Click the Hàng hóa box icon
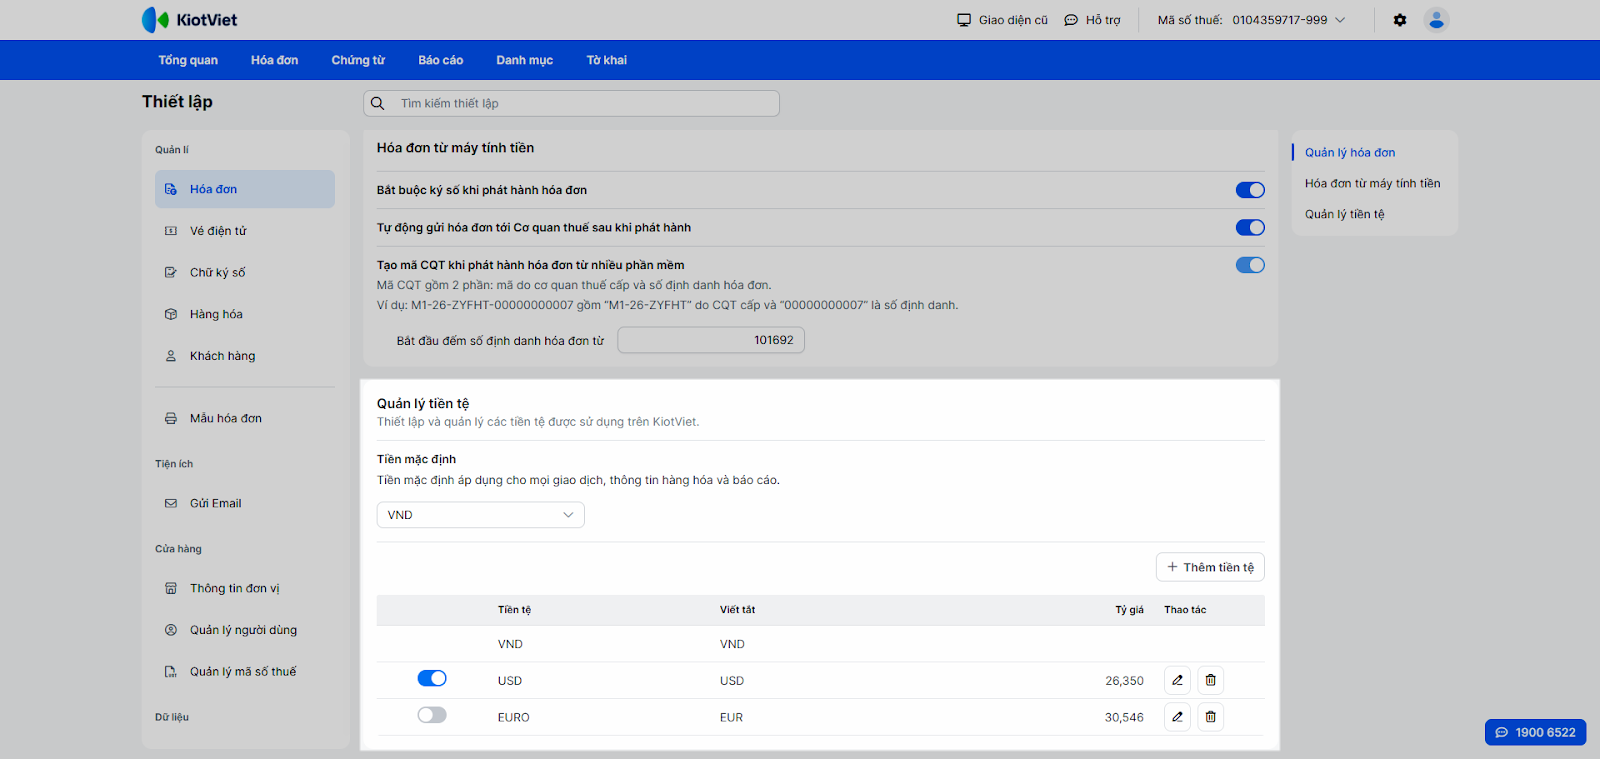 (171, 314)
